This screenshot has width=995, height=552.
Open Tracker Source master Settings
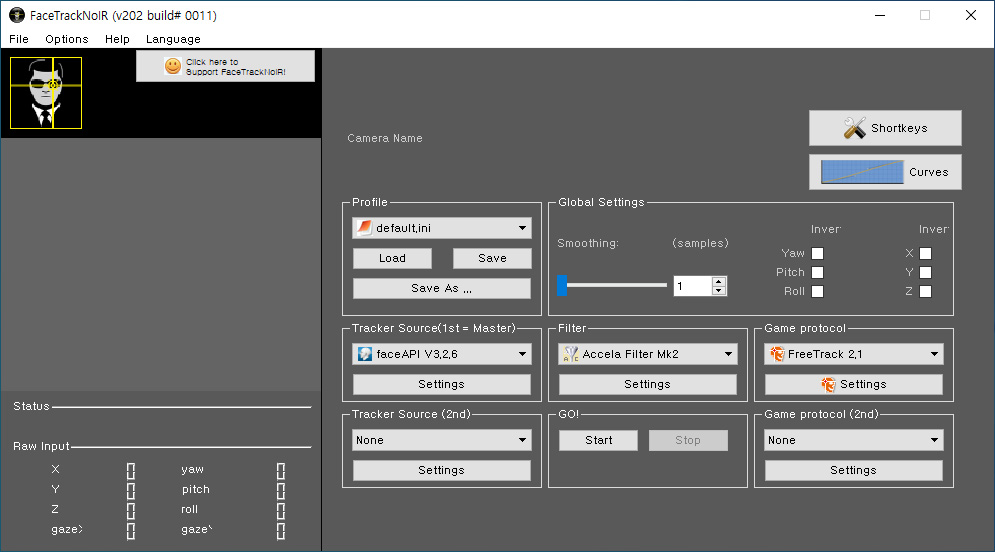(x=442, y=384)
